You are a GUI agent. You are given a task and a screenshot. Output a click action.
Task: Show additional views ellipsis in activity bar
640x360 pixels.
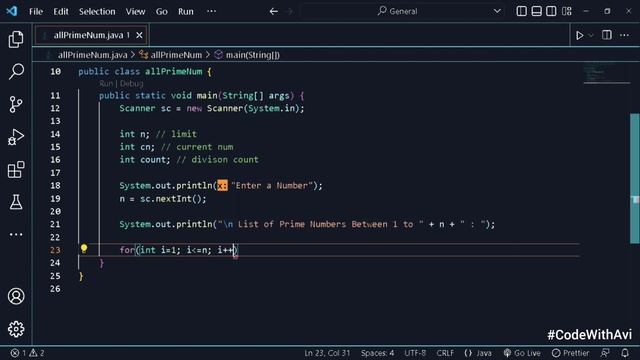[x=16, y=234]
